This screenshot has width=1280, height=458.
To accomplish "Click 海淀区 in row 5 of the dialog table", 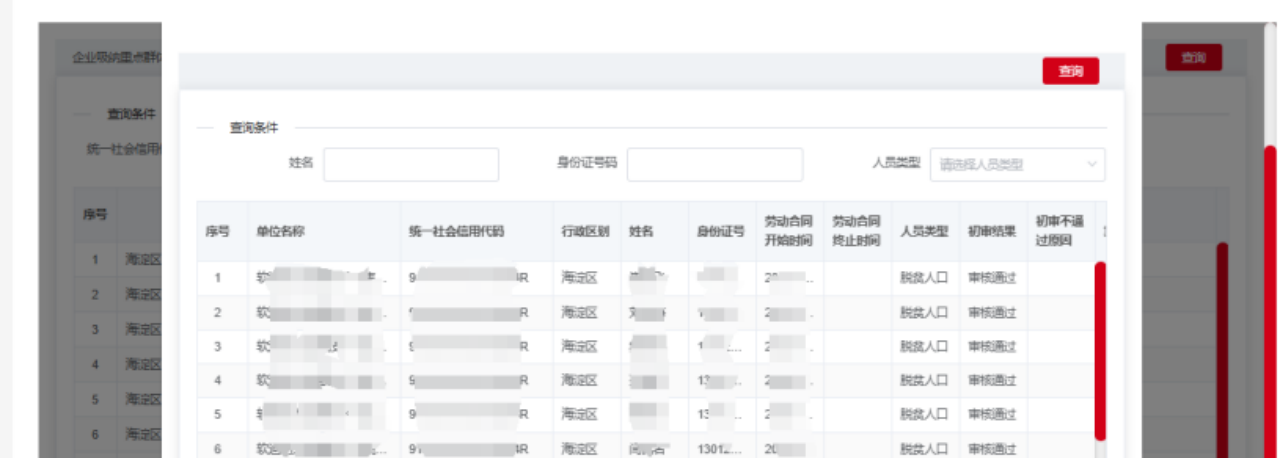I will pyautogui.click(x=579, y=414).
